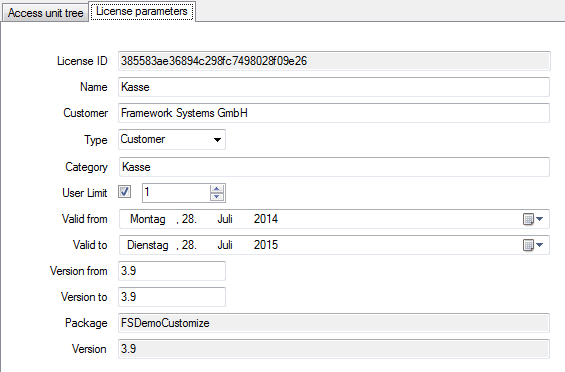This screenshot has width=565, height=372.
Task: Click the Name field containing Kasse
Action: point(334,87)
